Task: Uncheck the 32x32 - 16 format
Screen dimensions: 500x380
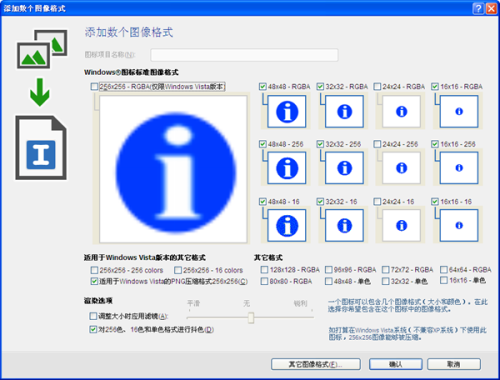Action: 320,202
